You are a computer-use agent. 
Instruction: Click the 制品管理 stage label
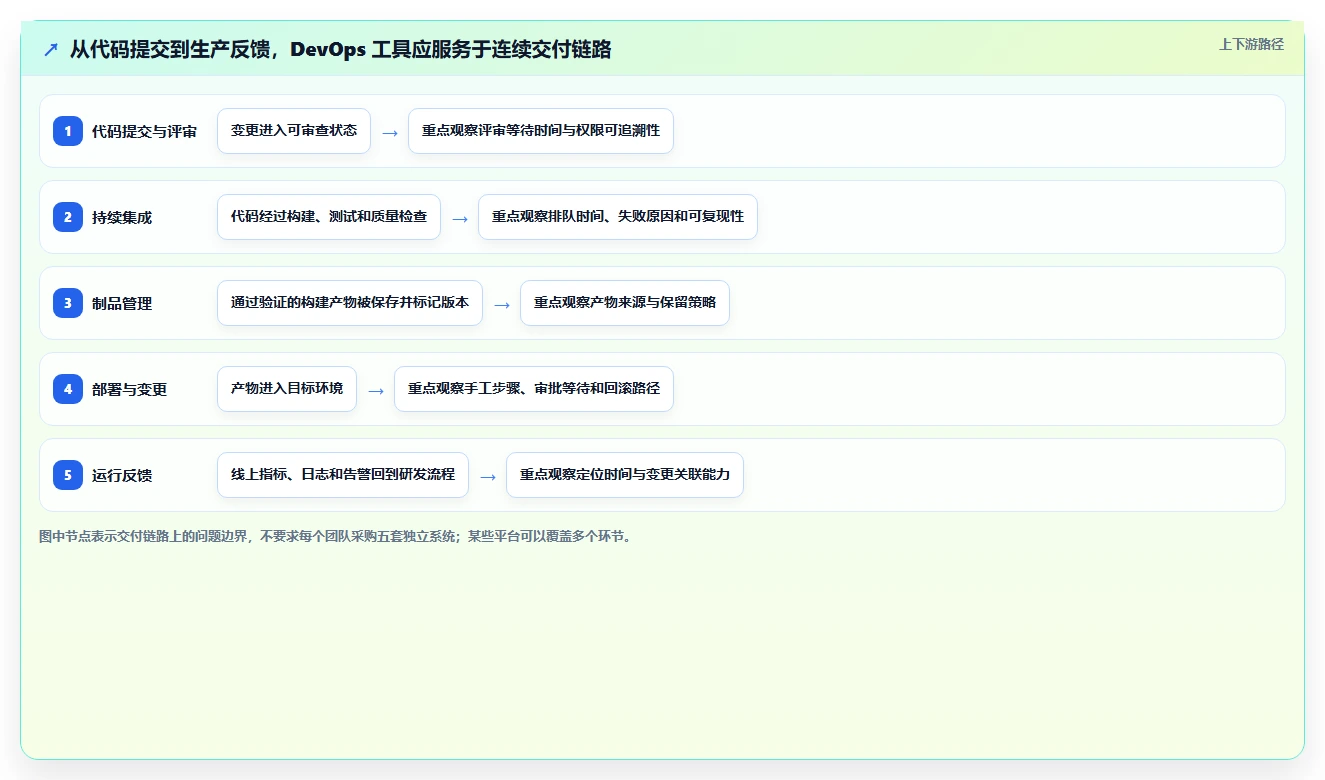(x=122, y=303)
